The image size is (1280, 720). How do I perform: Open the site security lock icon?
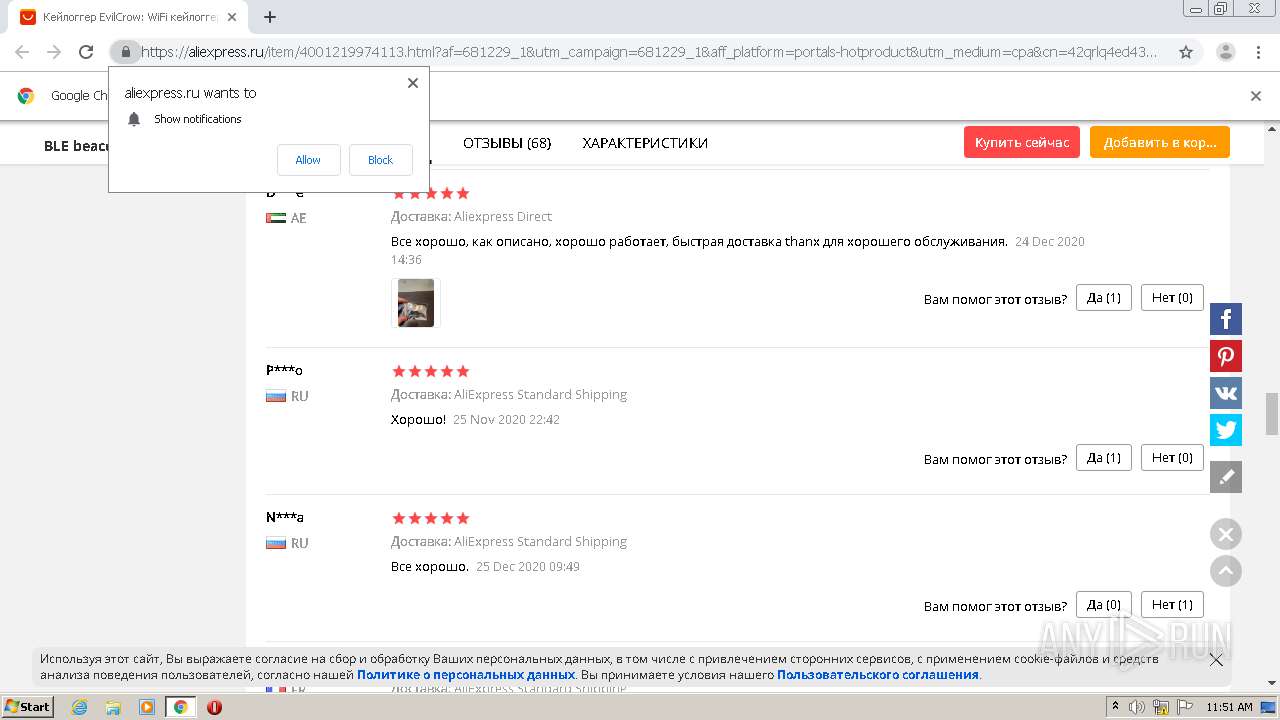[x=125, y=52]
